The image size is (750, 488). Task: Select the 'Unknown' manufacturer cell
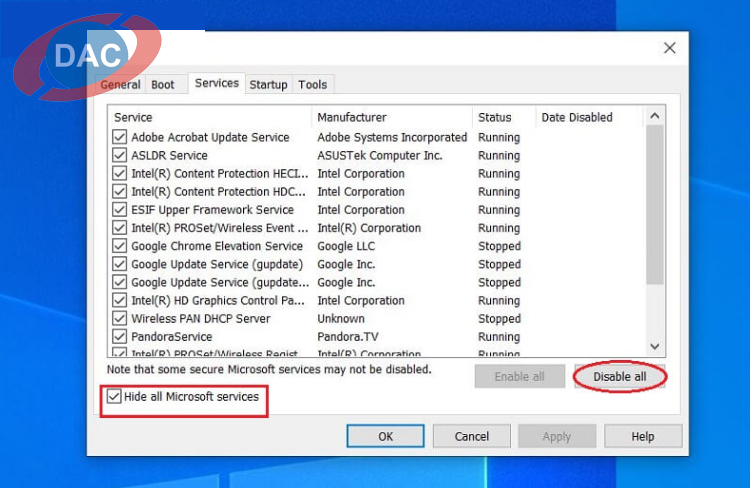[341, 319]
